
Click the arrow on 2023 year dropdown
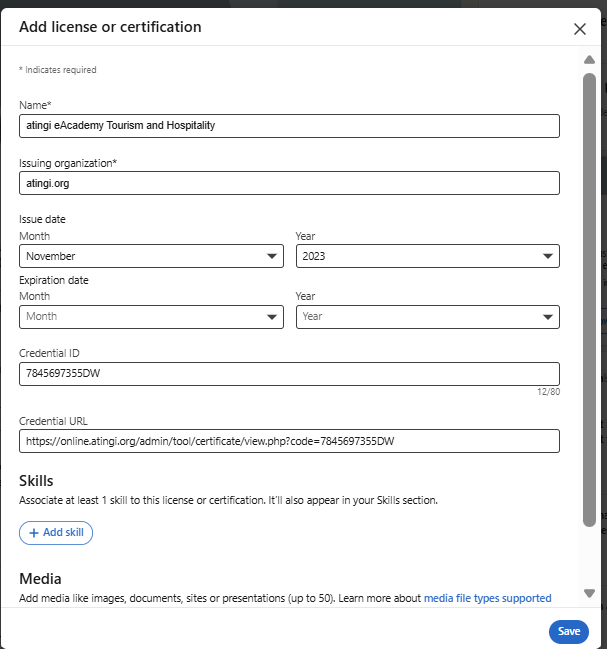point(548,257)
